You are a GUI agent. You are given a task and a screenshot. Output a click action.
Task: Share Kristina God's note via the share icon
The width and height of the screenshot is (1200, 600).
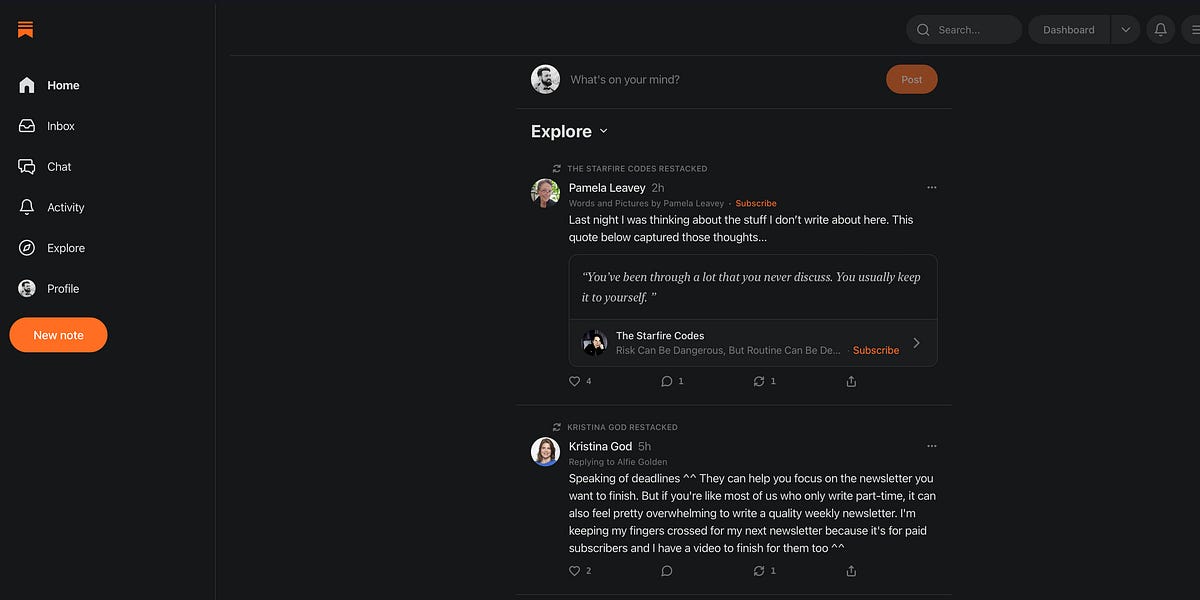click(x=850, y=570)
